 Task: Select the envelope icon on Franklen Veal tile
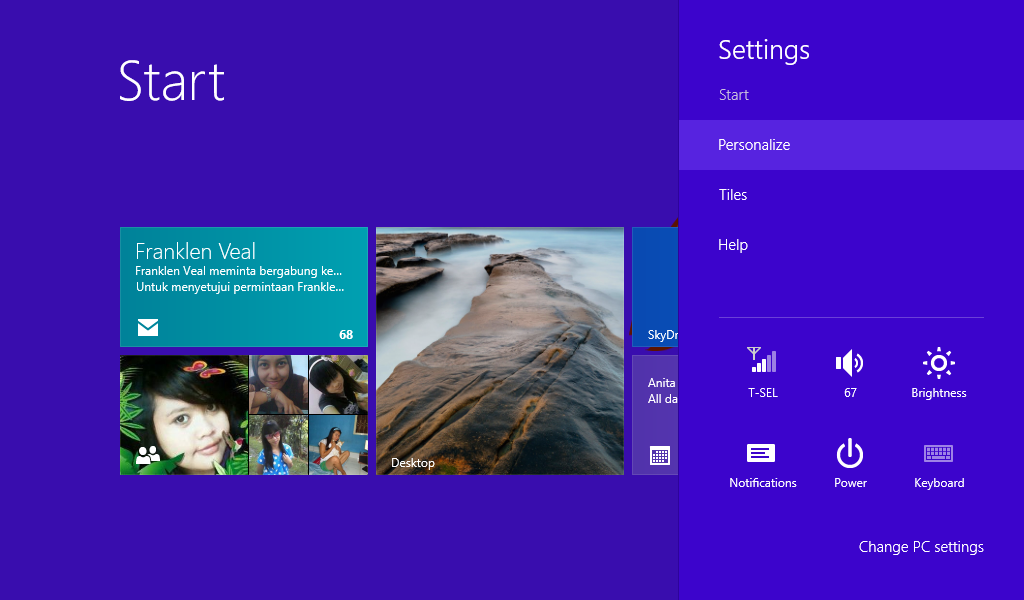(147, 327)
